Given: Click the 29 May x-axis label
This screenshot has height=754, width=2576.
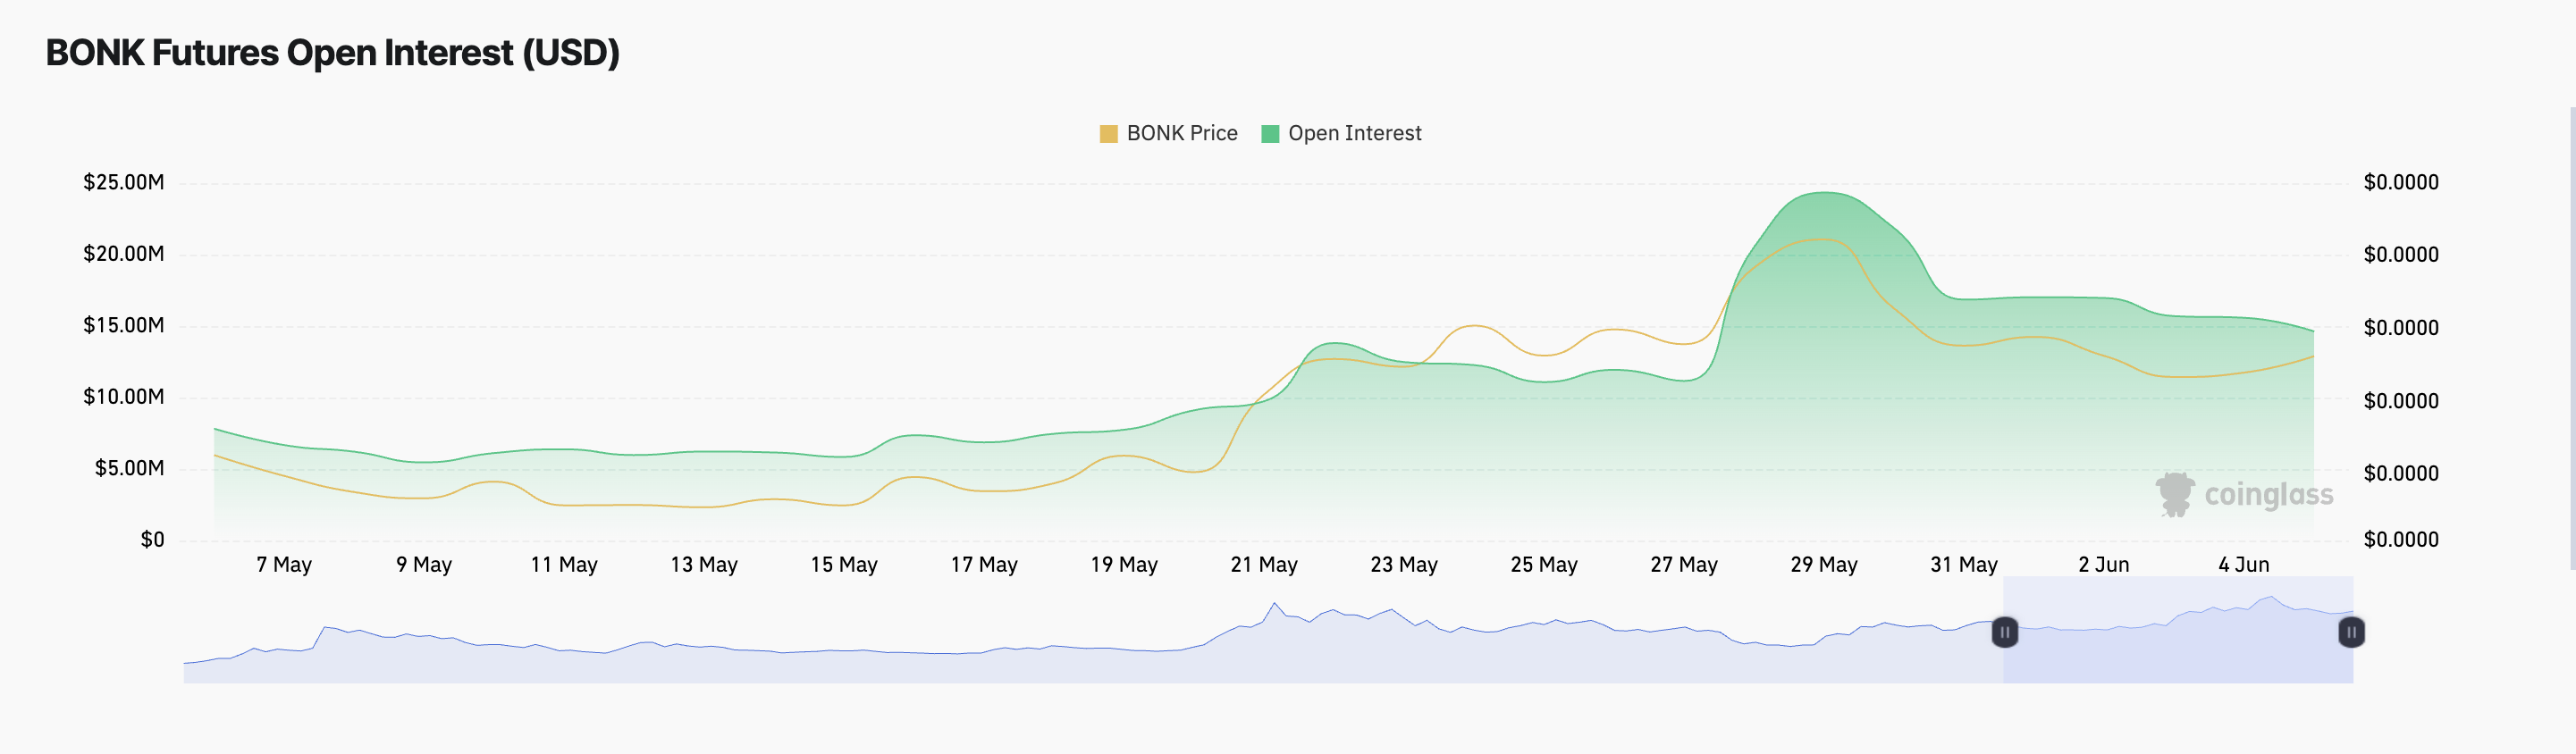Looking at the screenshot, I should pyautogui.click(x=1824, y=565).
